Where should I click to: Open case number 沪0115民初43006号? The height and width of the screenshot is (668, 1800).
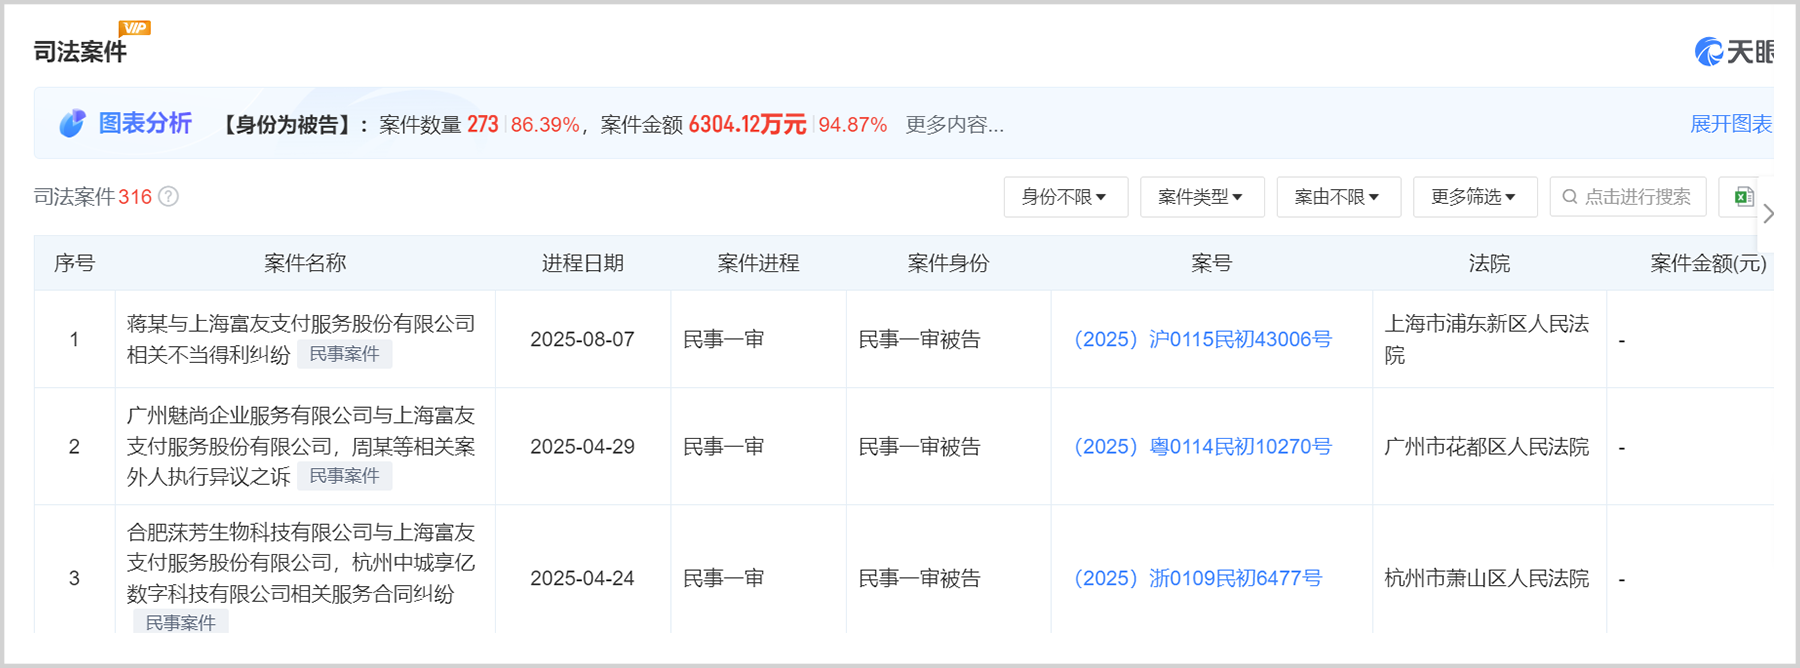tap(1202, 340)
